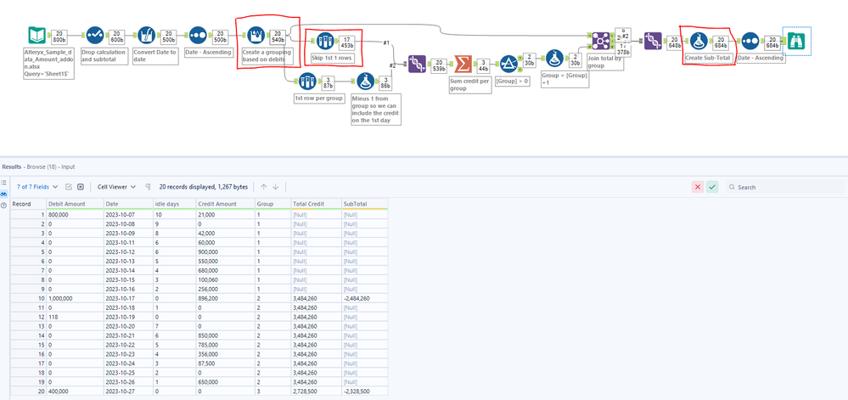
Task: Click the Debit Amount column header
Action: click(67, 204)
